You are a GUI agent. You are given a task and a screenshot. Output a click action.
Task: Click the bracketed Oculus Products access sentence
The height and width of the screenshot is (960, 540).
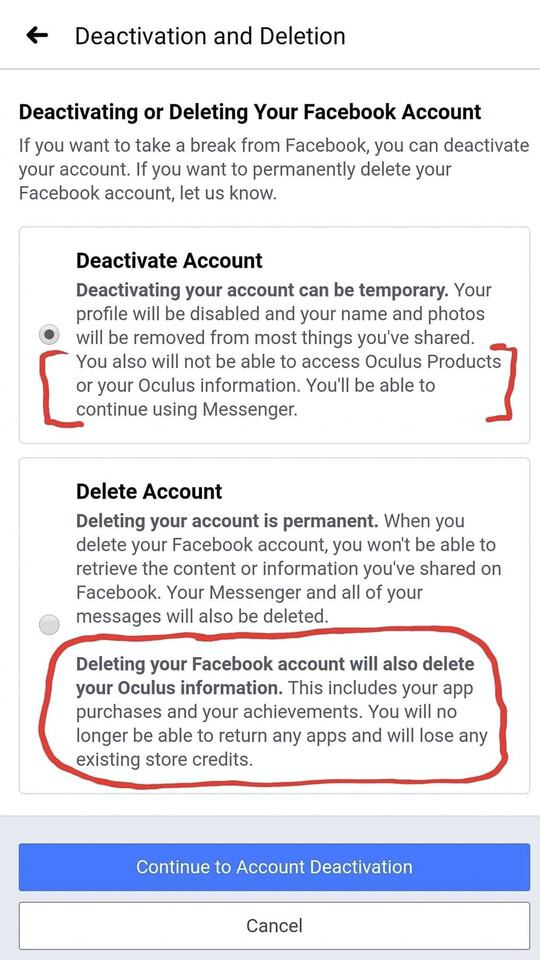(288, 373)
